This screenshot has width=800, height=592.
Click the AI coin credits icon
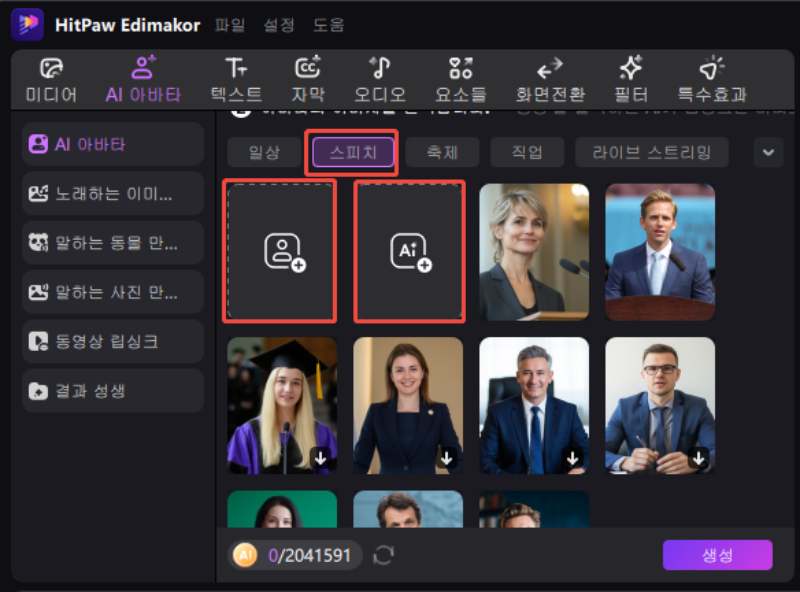(x=245, y=555)
